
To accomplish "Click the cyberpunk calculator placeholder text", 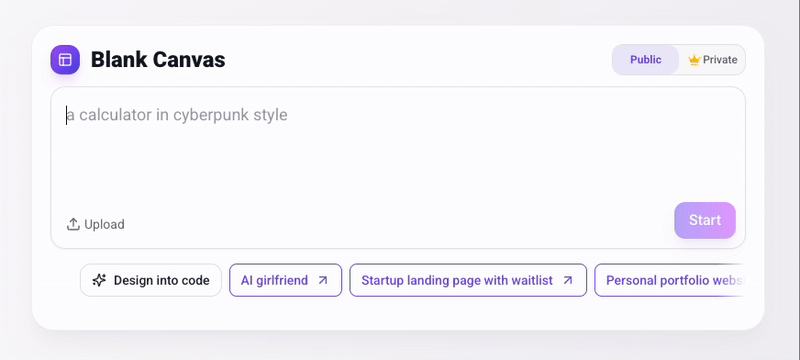I will (177, 115).
